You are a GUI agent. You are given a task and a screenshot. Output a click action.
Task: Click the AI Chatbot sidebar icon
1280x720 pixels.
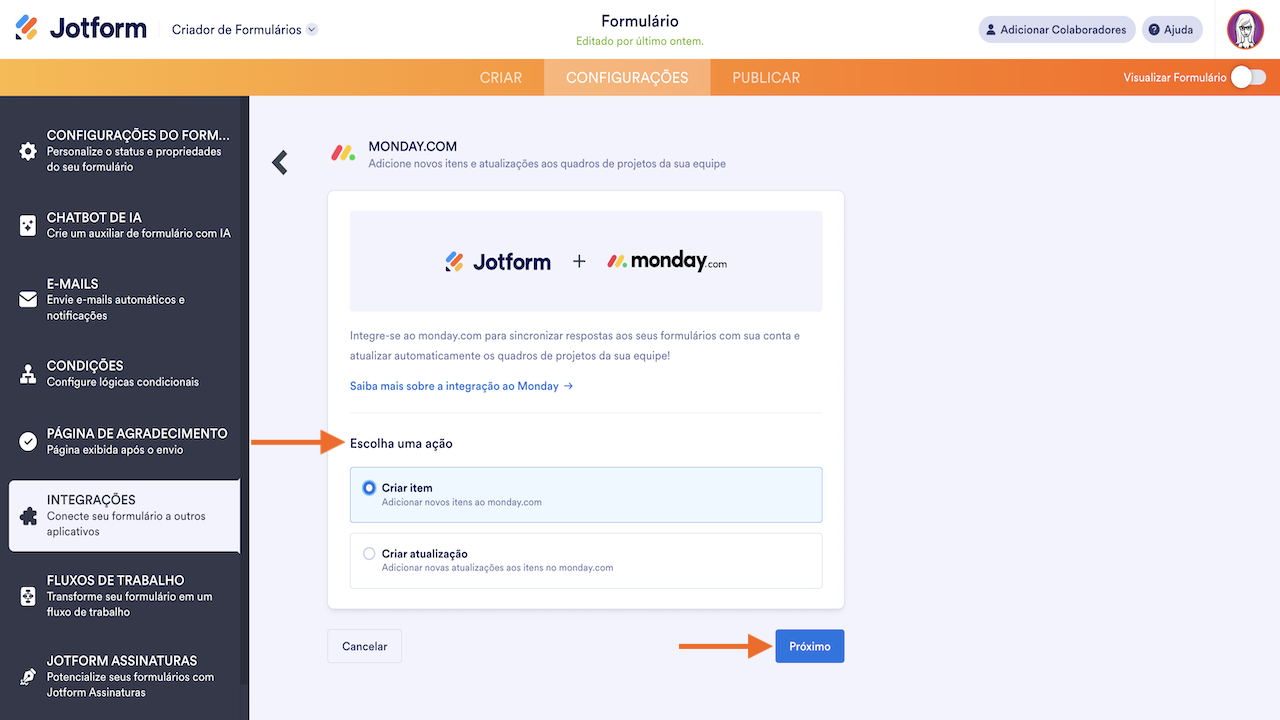coord(28,226)
